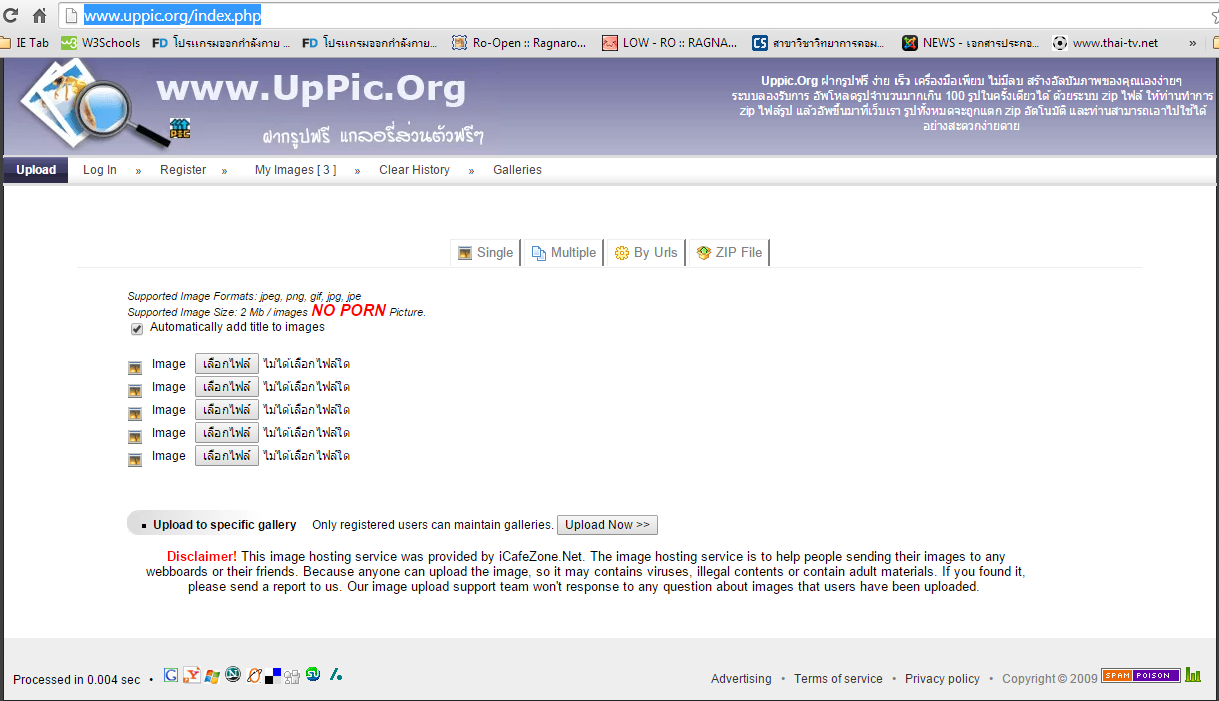Open the www.thai-tv.net bookmark
This screenshot has width=1219, height=701.
click(1105, 43)
